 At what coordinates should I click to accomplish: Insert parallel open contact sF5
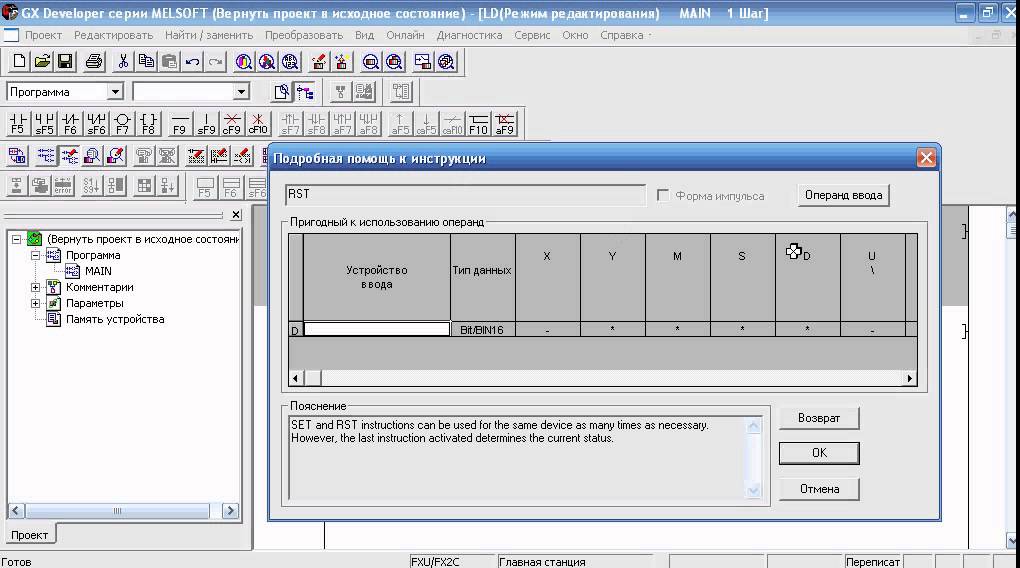point(44,124)
